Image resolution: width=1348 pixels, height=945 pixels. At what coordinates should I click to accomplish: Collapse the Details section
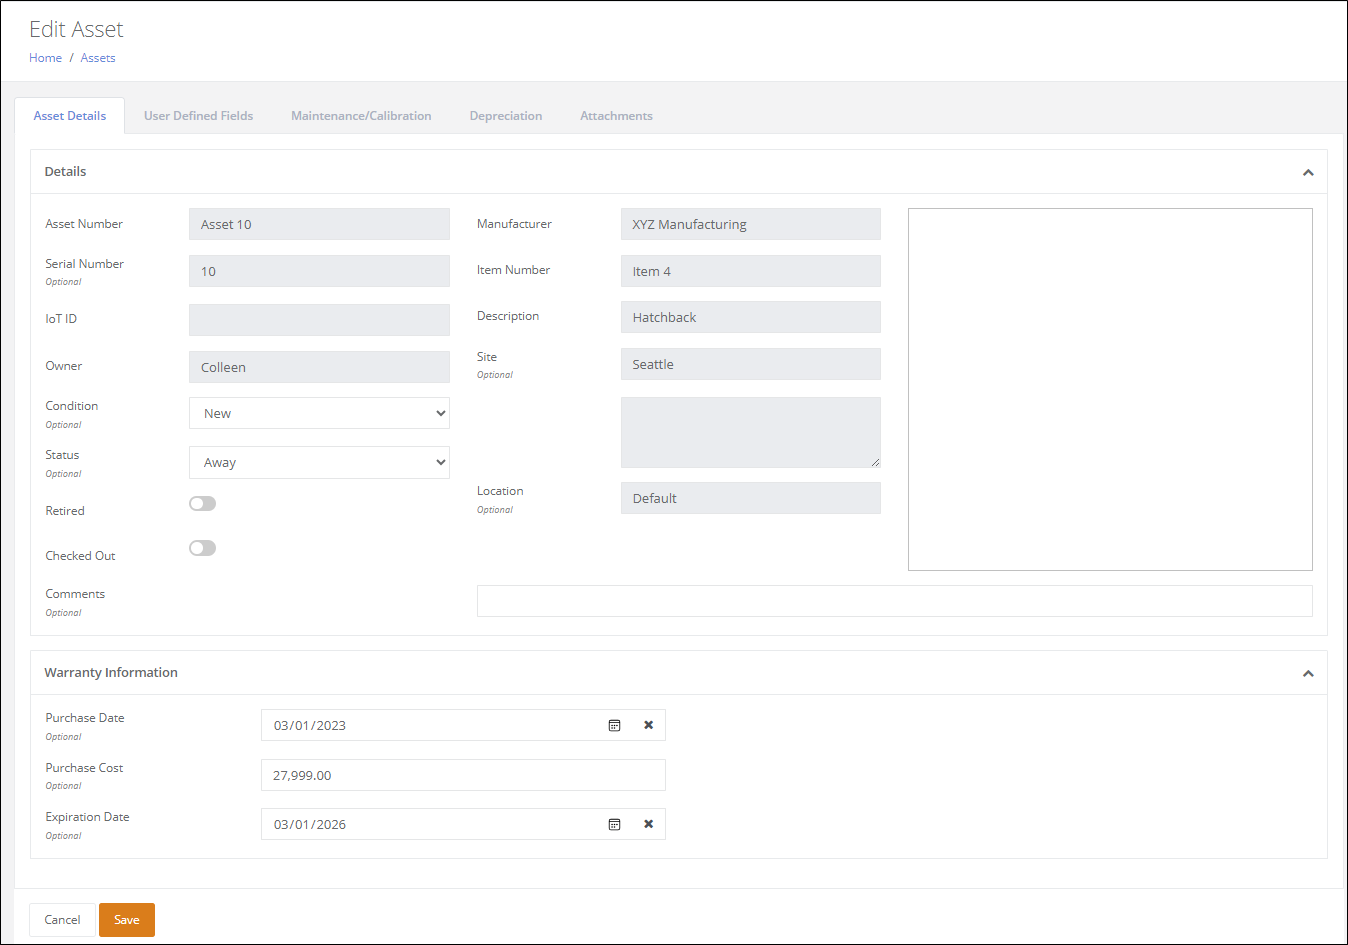(x=1308, y=172)
